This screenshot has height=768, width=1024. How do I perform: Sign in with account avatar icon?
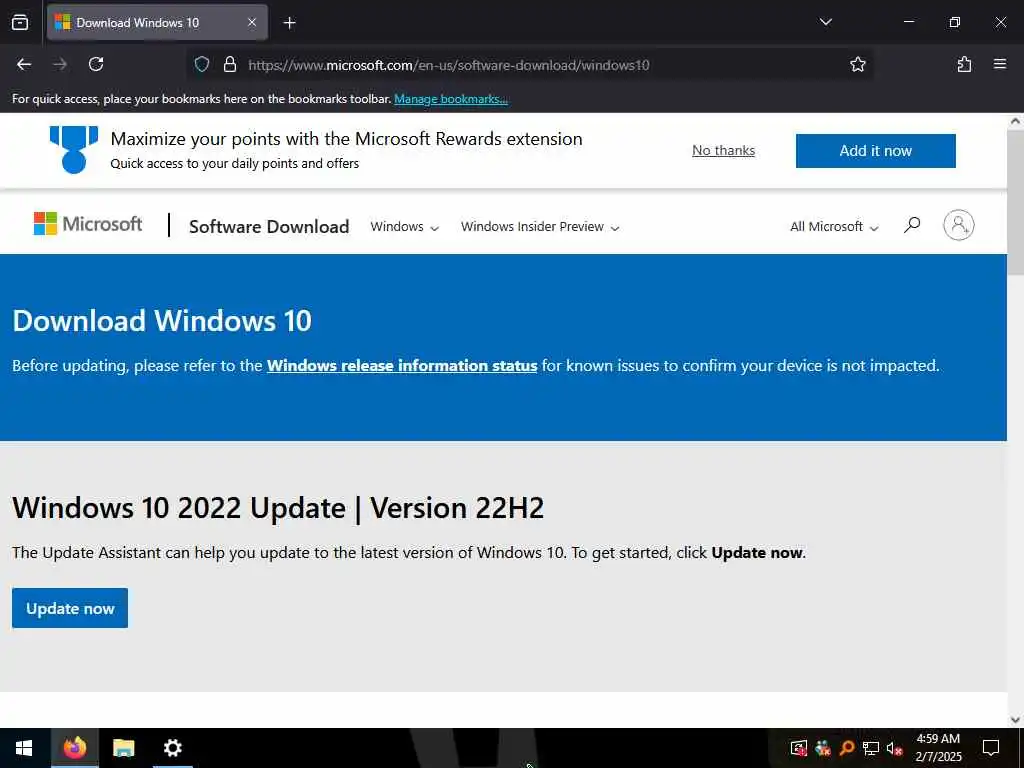pyautogui.click(x=958, y=225)
